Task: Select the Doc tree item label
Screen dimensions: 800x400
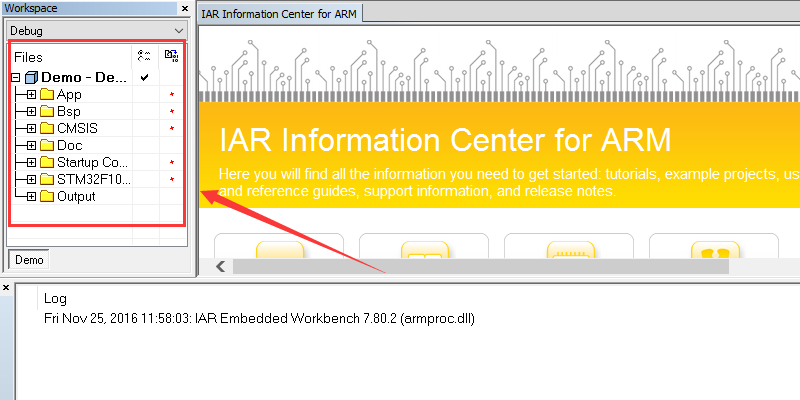Action: (69, 145)
